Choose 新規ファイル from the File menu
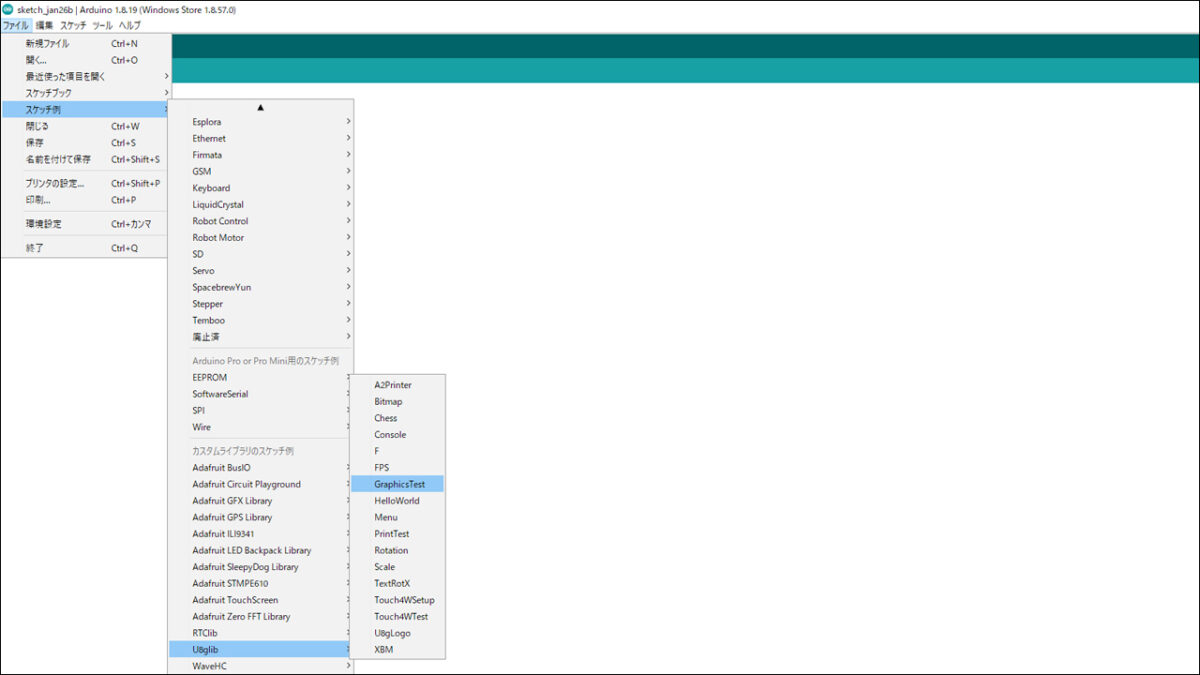 [x=48, y=44]
